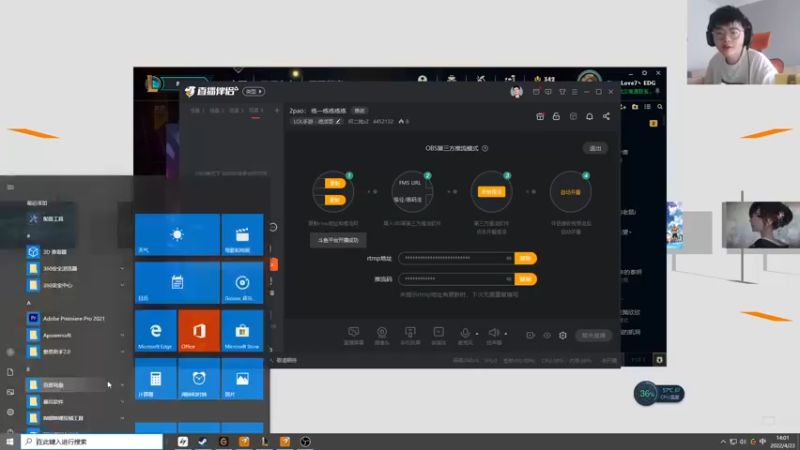
Task: Click the help icon beside OBS mode title
Action: pos(485,148)
